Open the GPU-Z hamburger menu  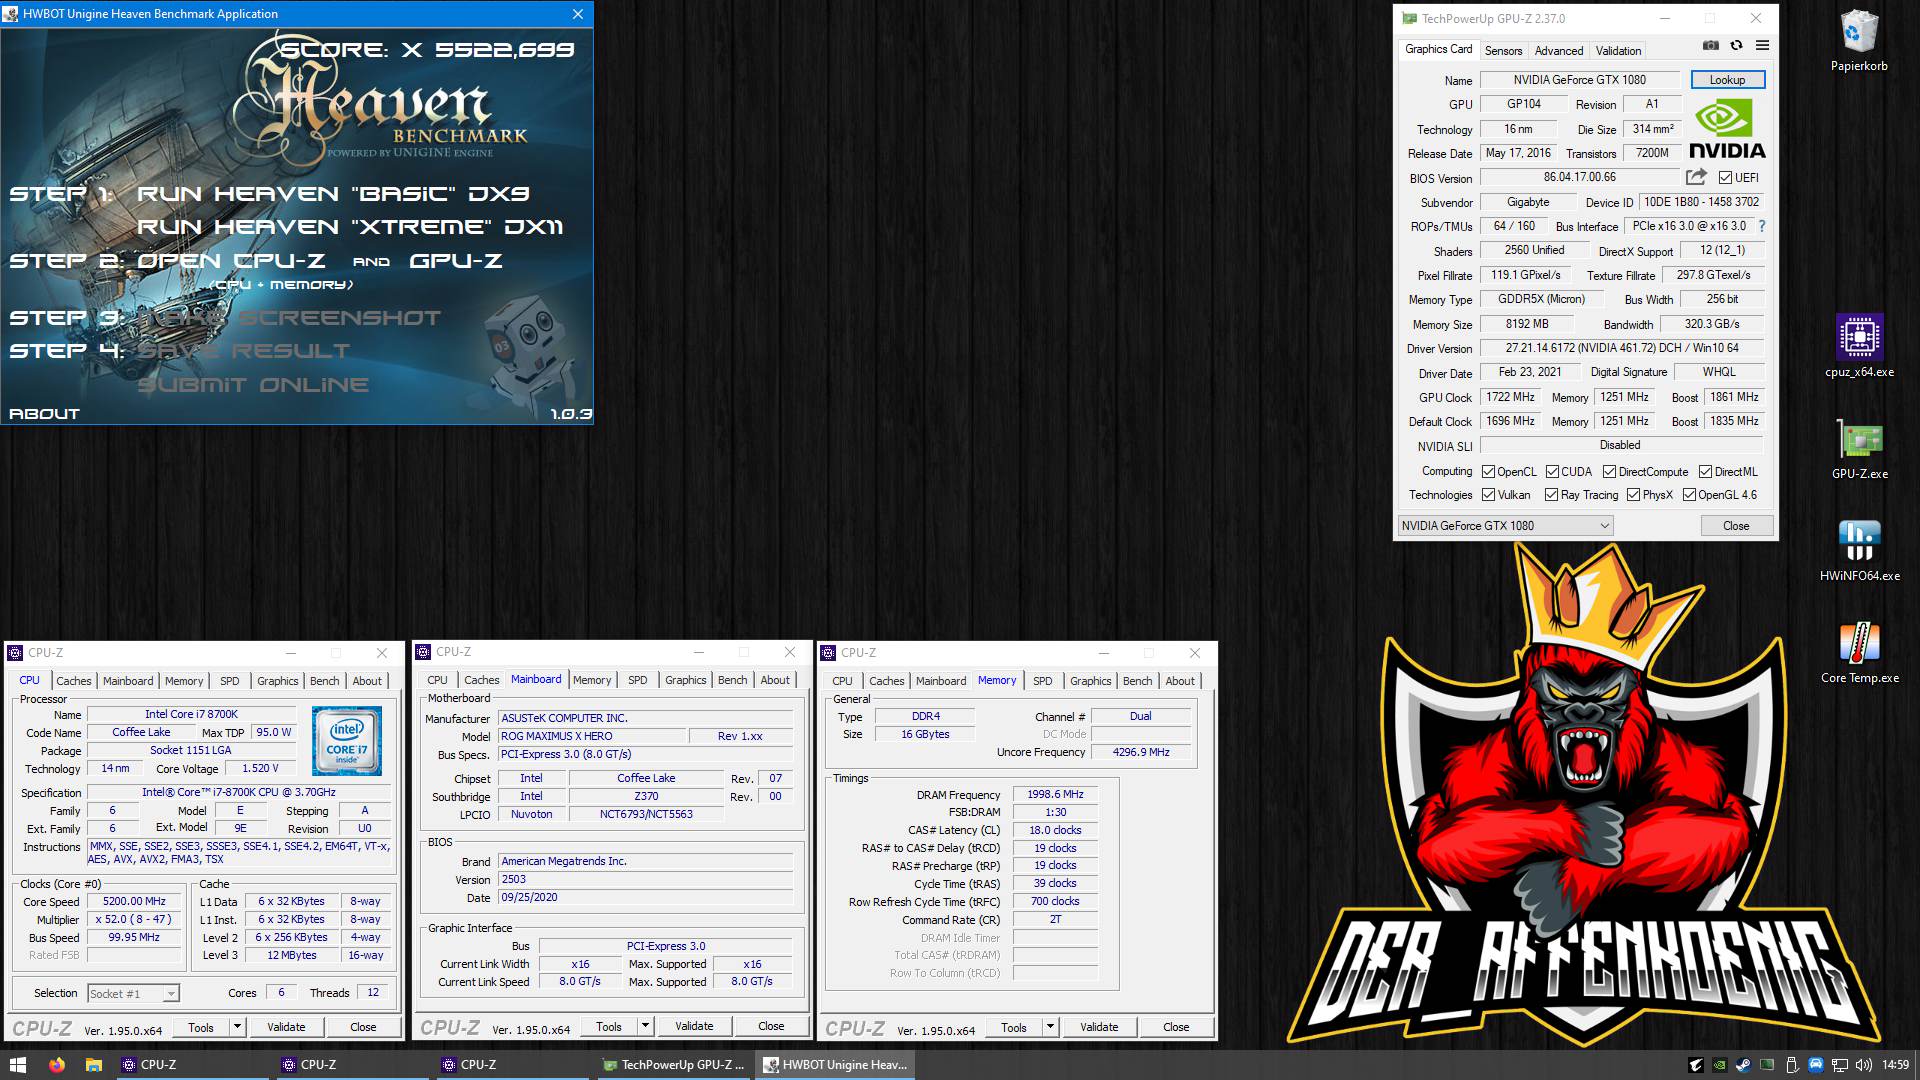coord(1762,46)
